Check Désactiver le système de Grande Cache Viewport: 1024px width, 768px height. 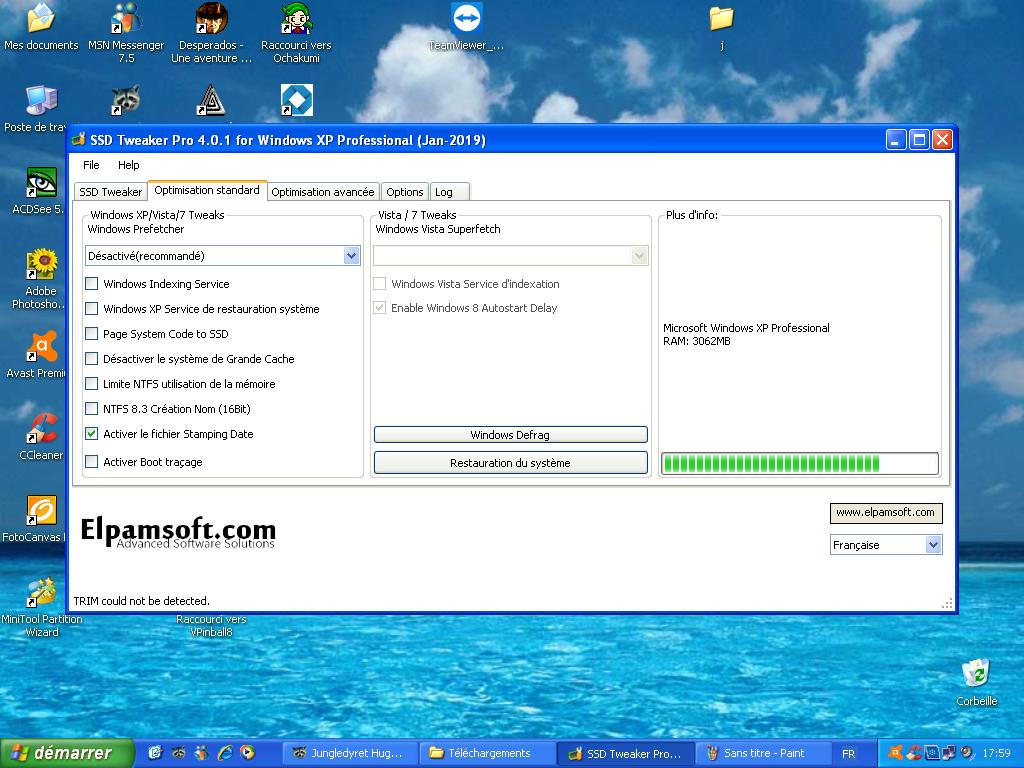click(91, 359)
